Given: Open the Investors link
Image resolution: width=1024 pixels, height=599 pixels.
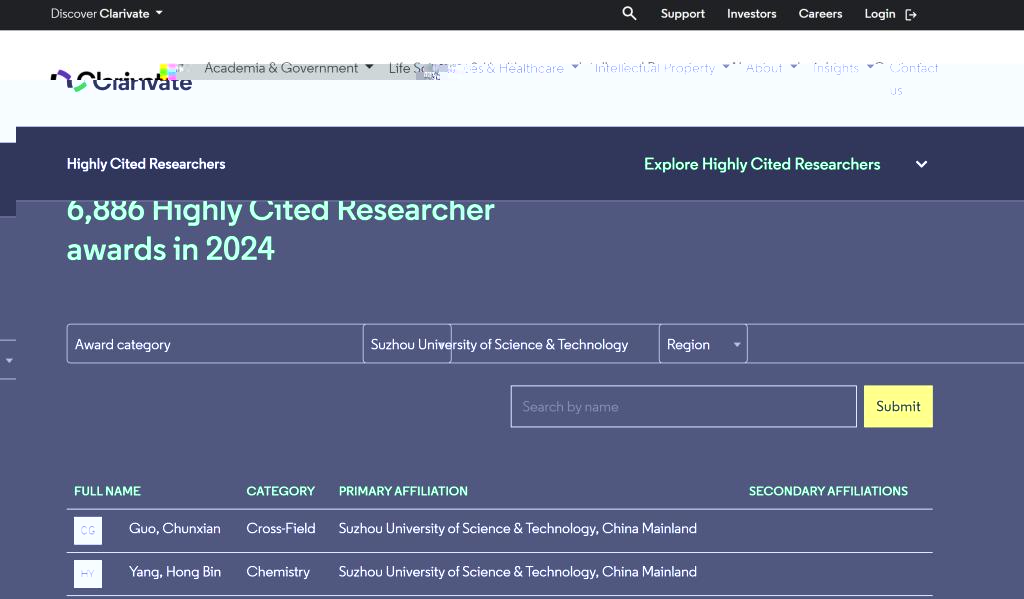Looking at the screenshot, I should click(752, 14).
